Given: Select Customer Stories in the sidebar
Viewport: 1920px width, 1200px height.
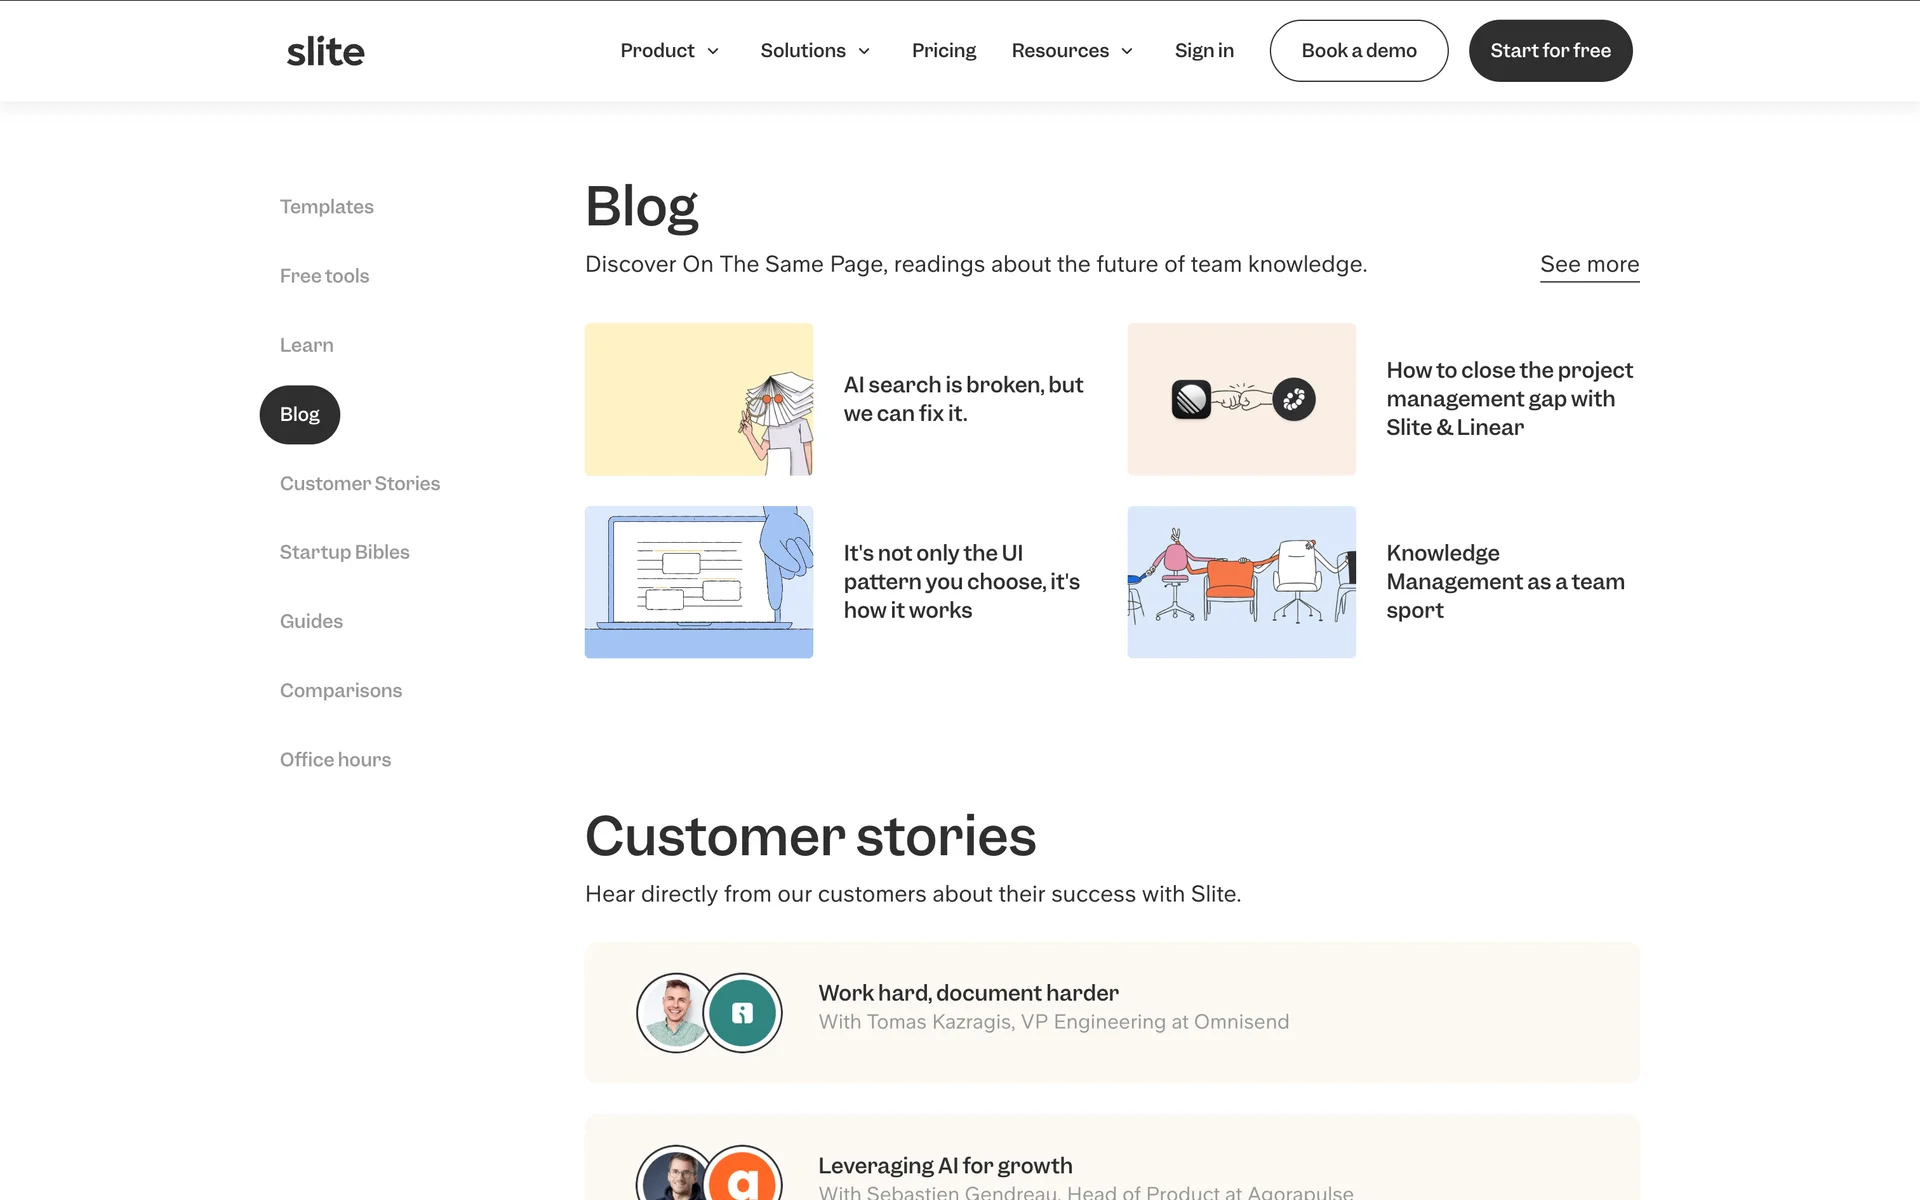Looking at the screenshot, I should 360,484.
